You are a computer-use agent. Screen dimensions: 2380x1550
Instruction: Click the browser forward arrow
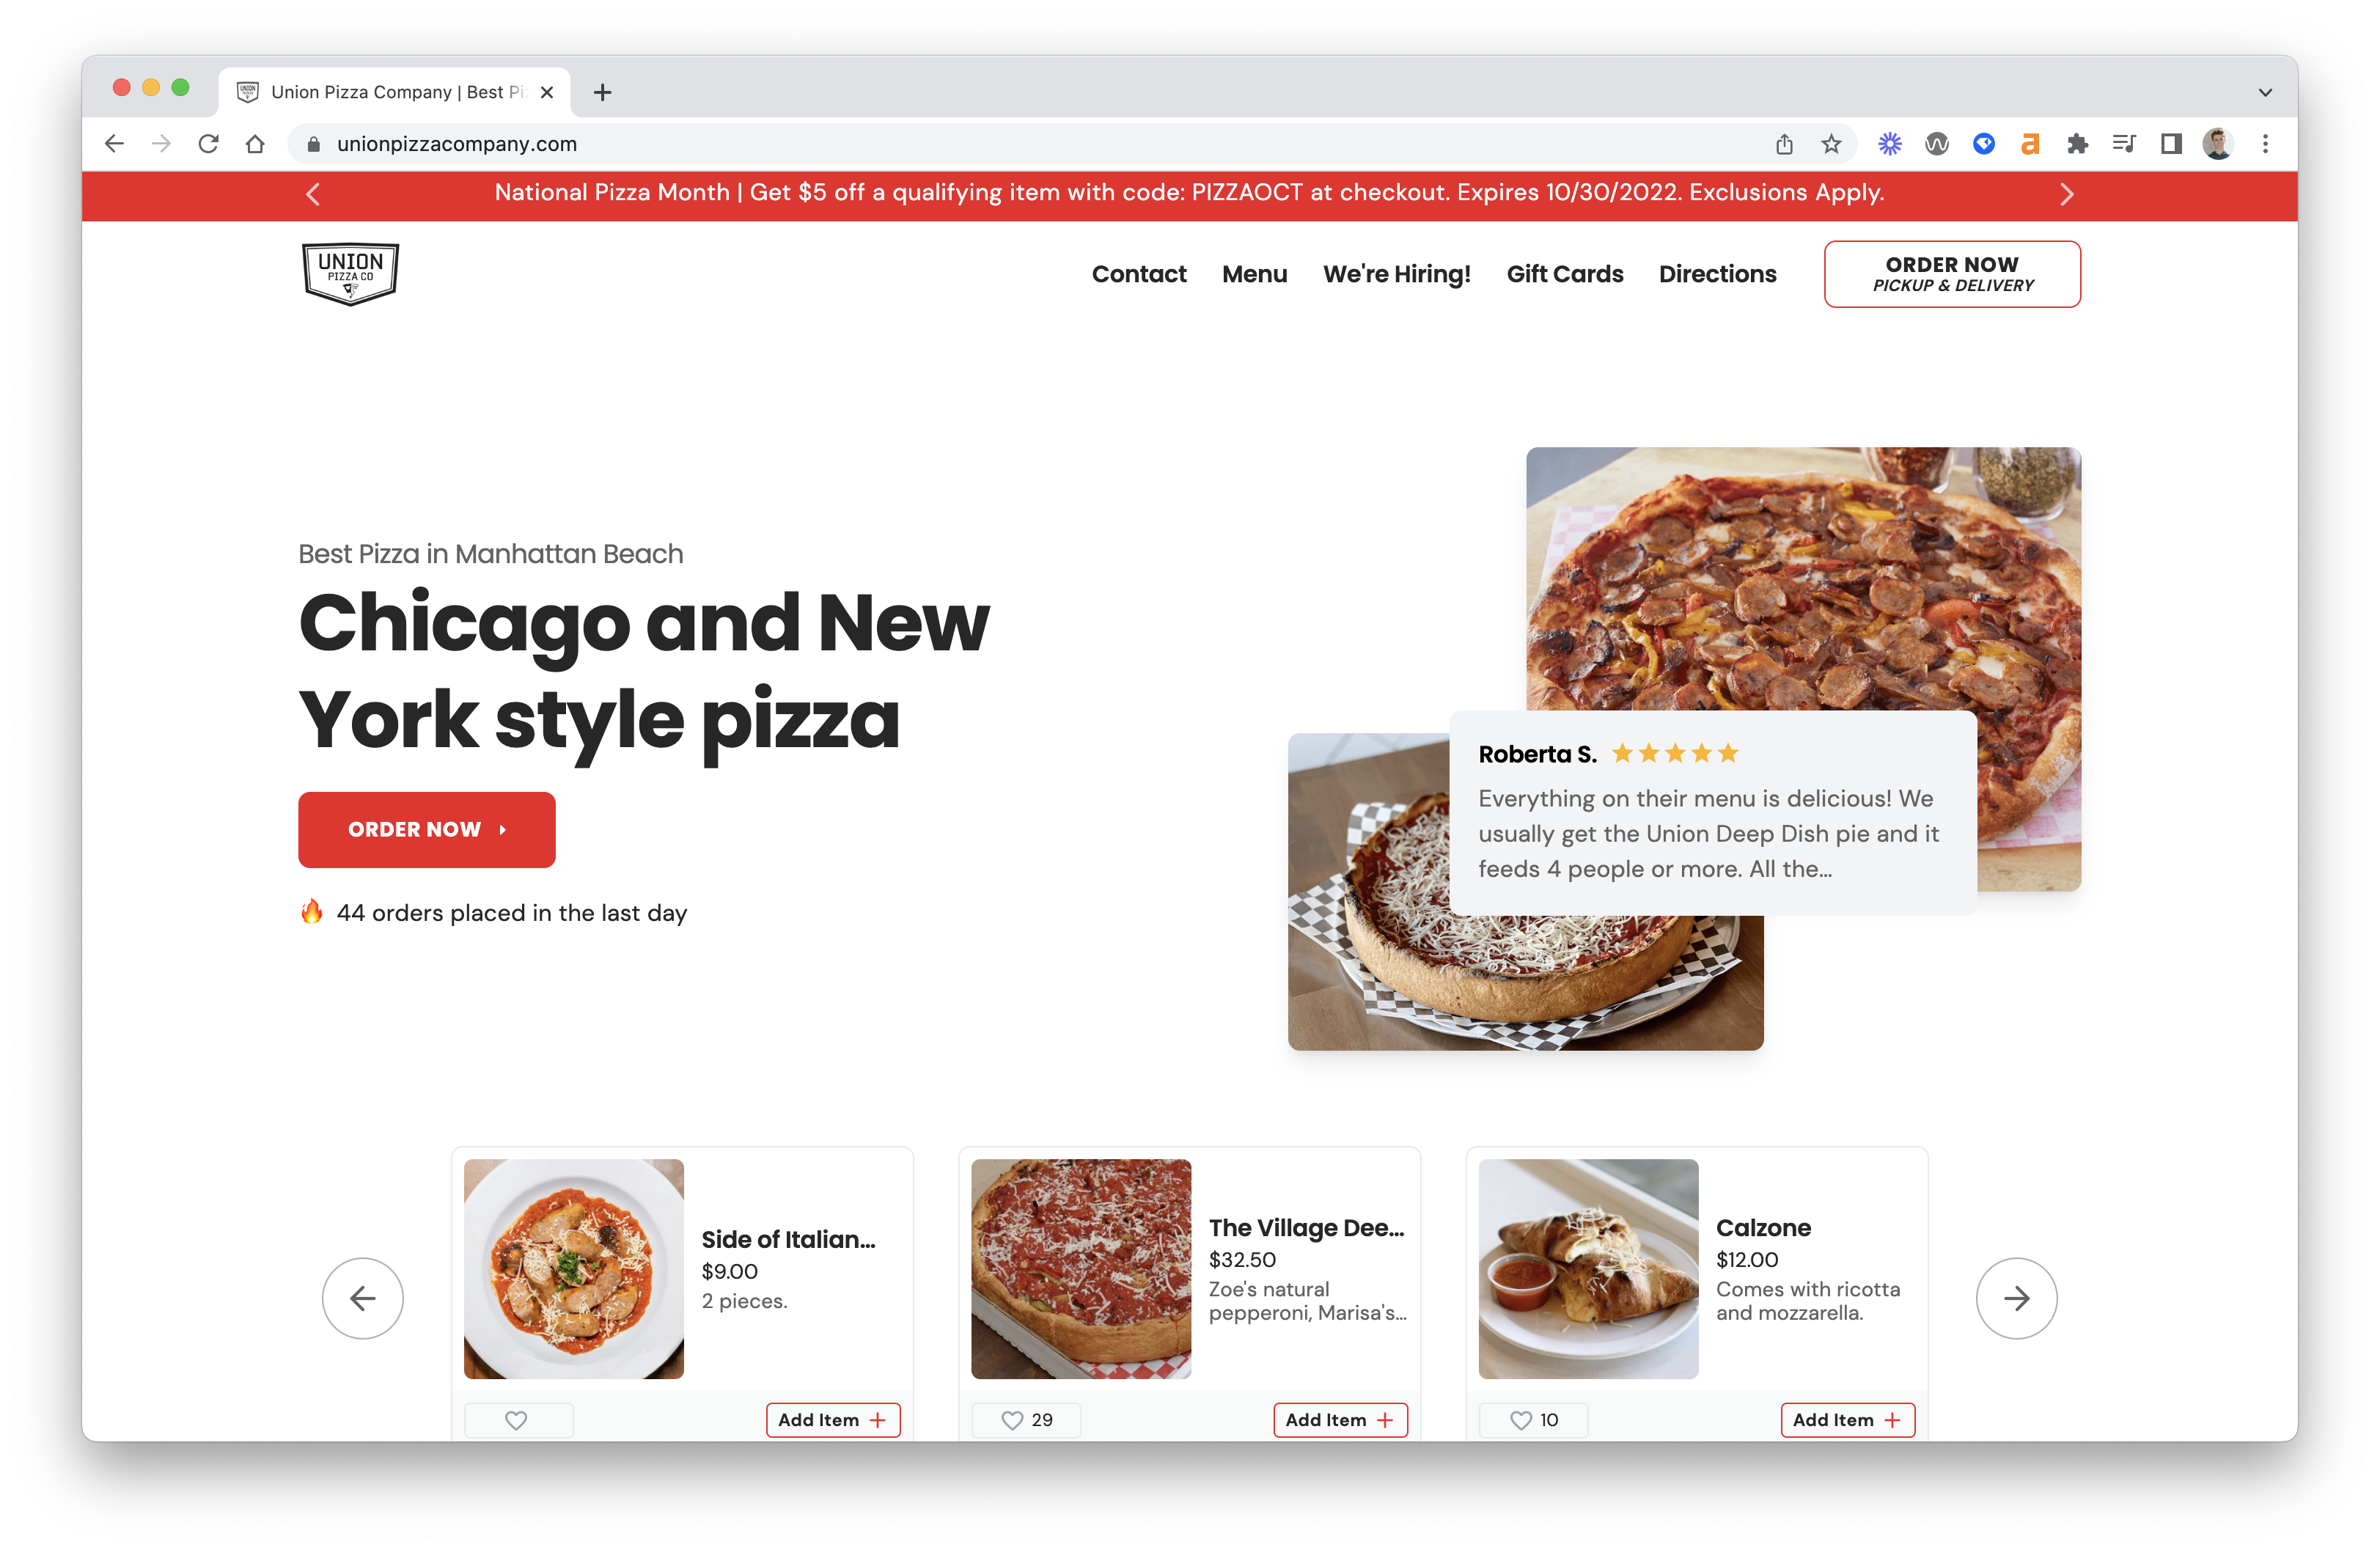coord(161,144)
